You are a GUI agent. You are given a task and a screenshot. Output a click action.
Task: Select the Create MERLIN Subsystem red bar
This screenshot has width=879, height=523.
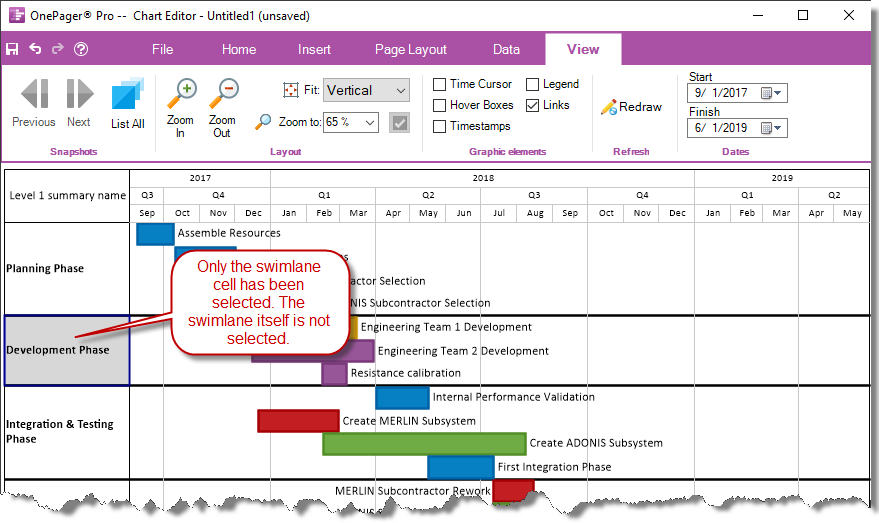[298, 421]
